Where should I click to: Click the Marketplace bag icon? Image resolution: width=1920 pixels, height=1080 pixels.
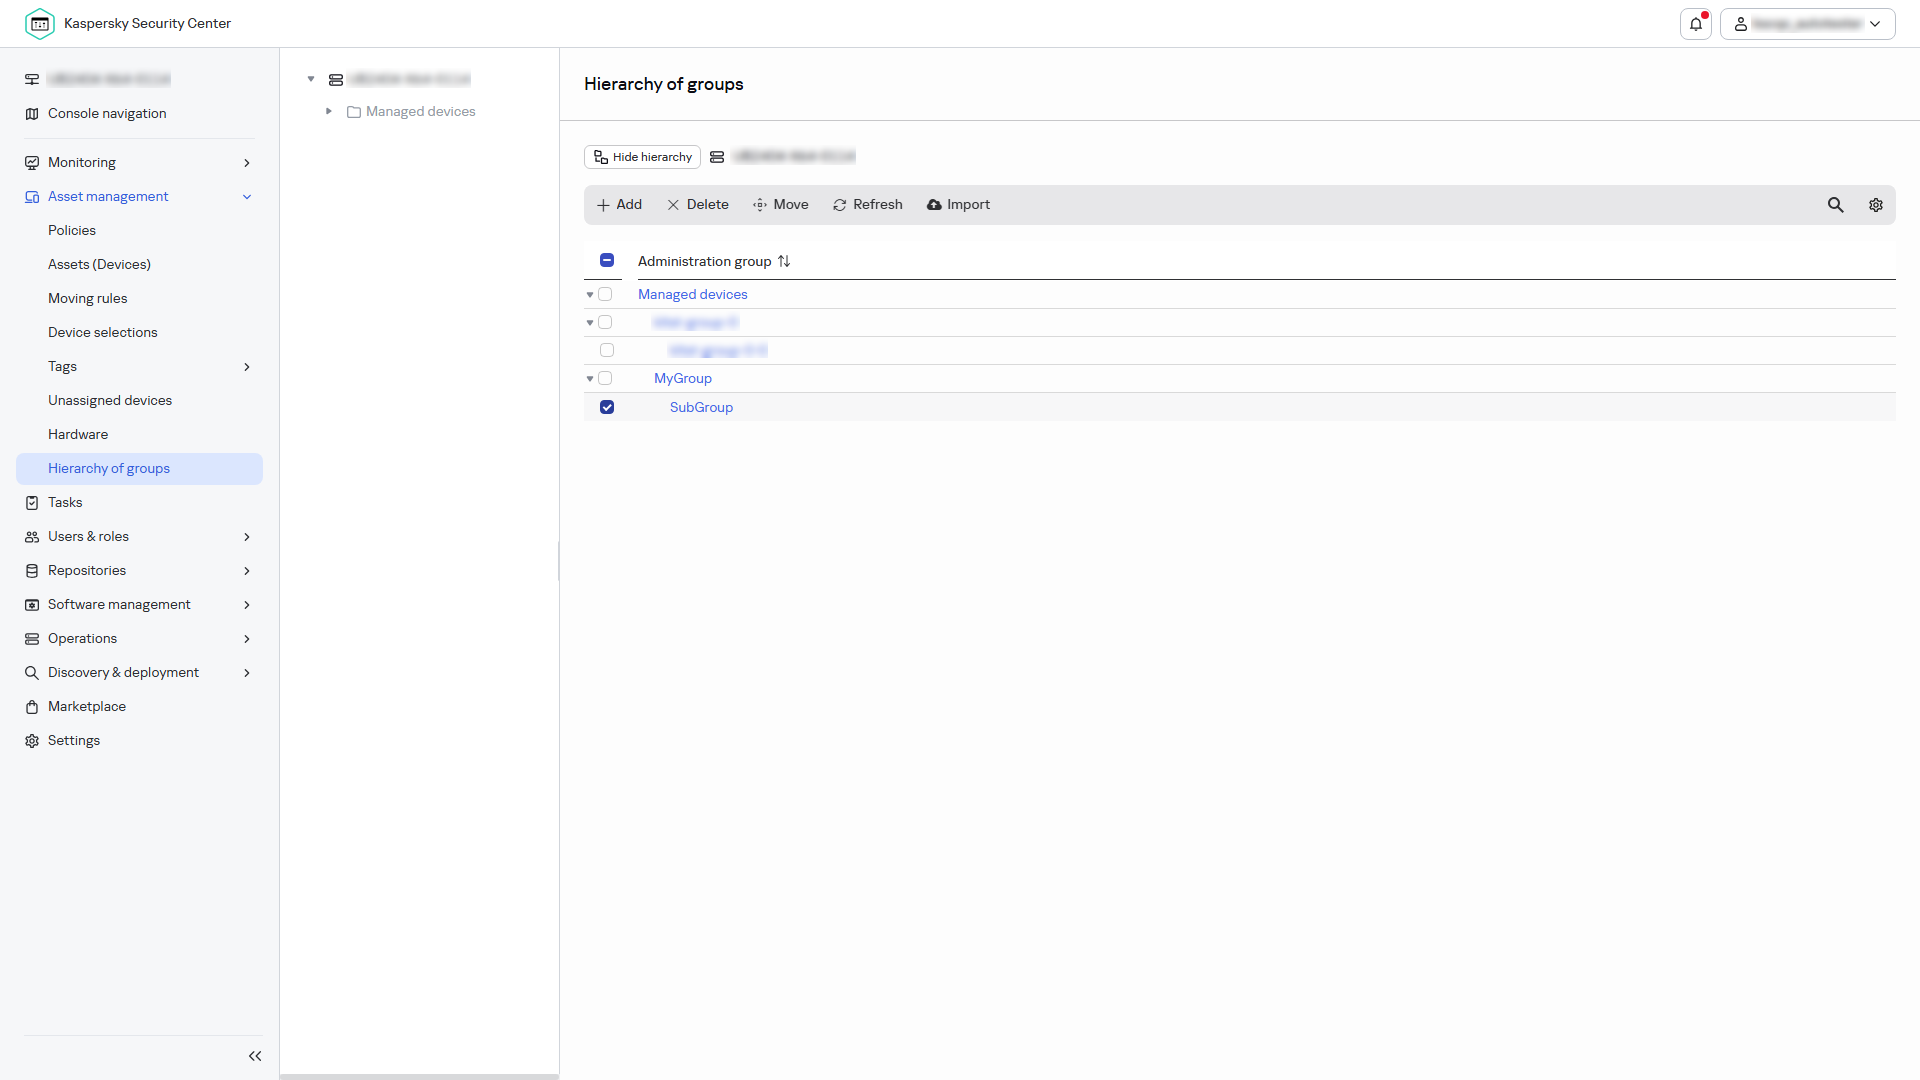pos(32,707)
